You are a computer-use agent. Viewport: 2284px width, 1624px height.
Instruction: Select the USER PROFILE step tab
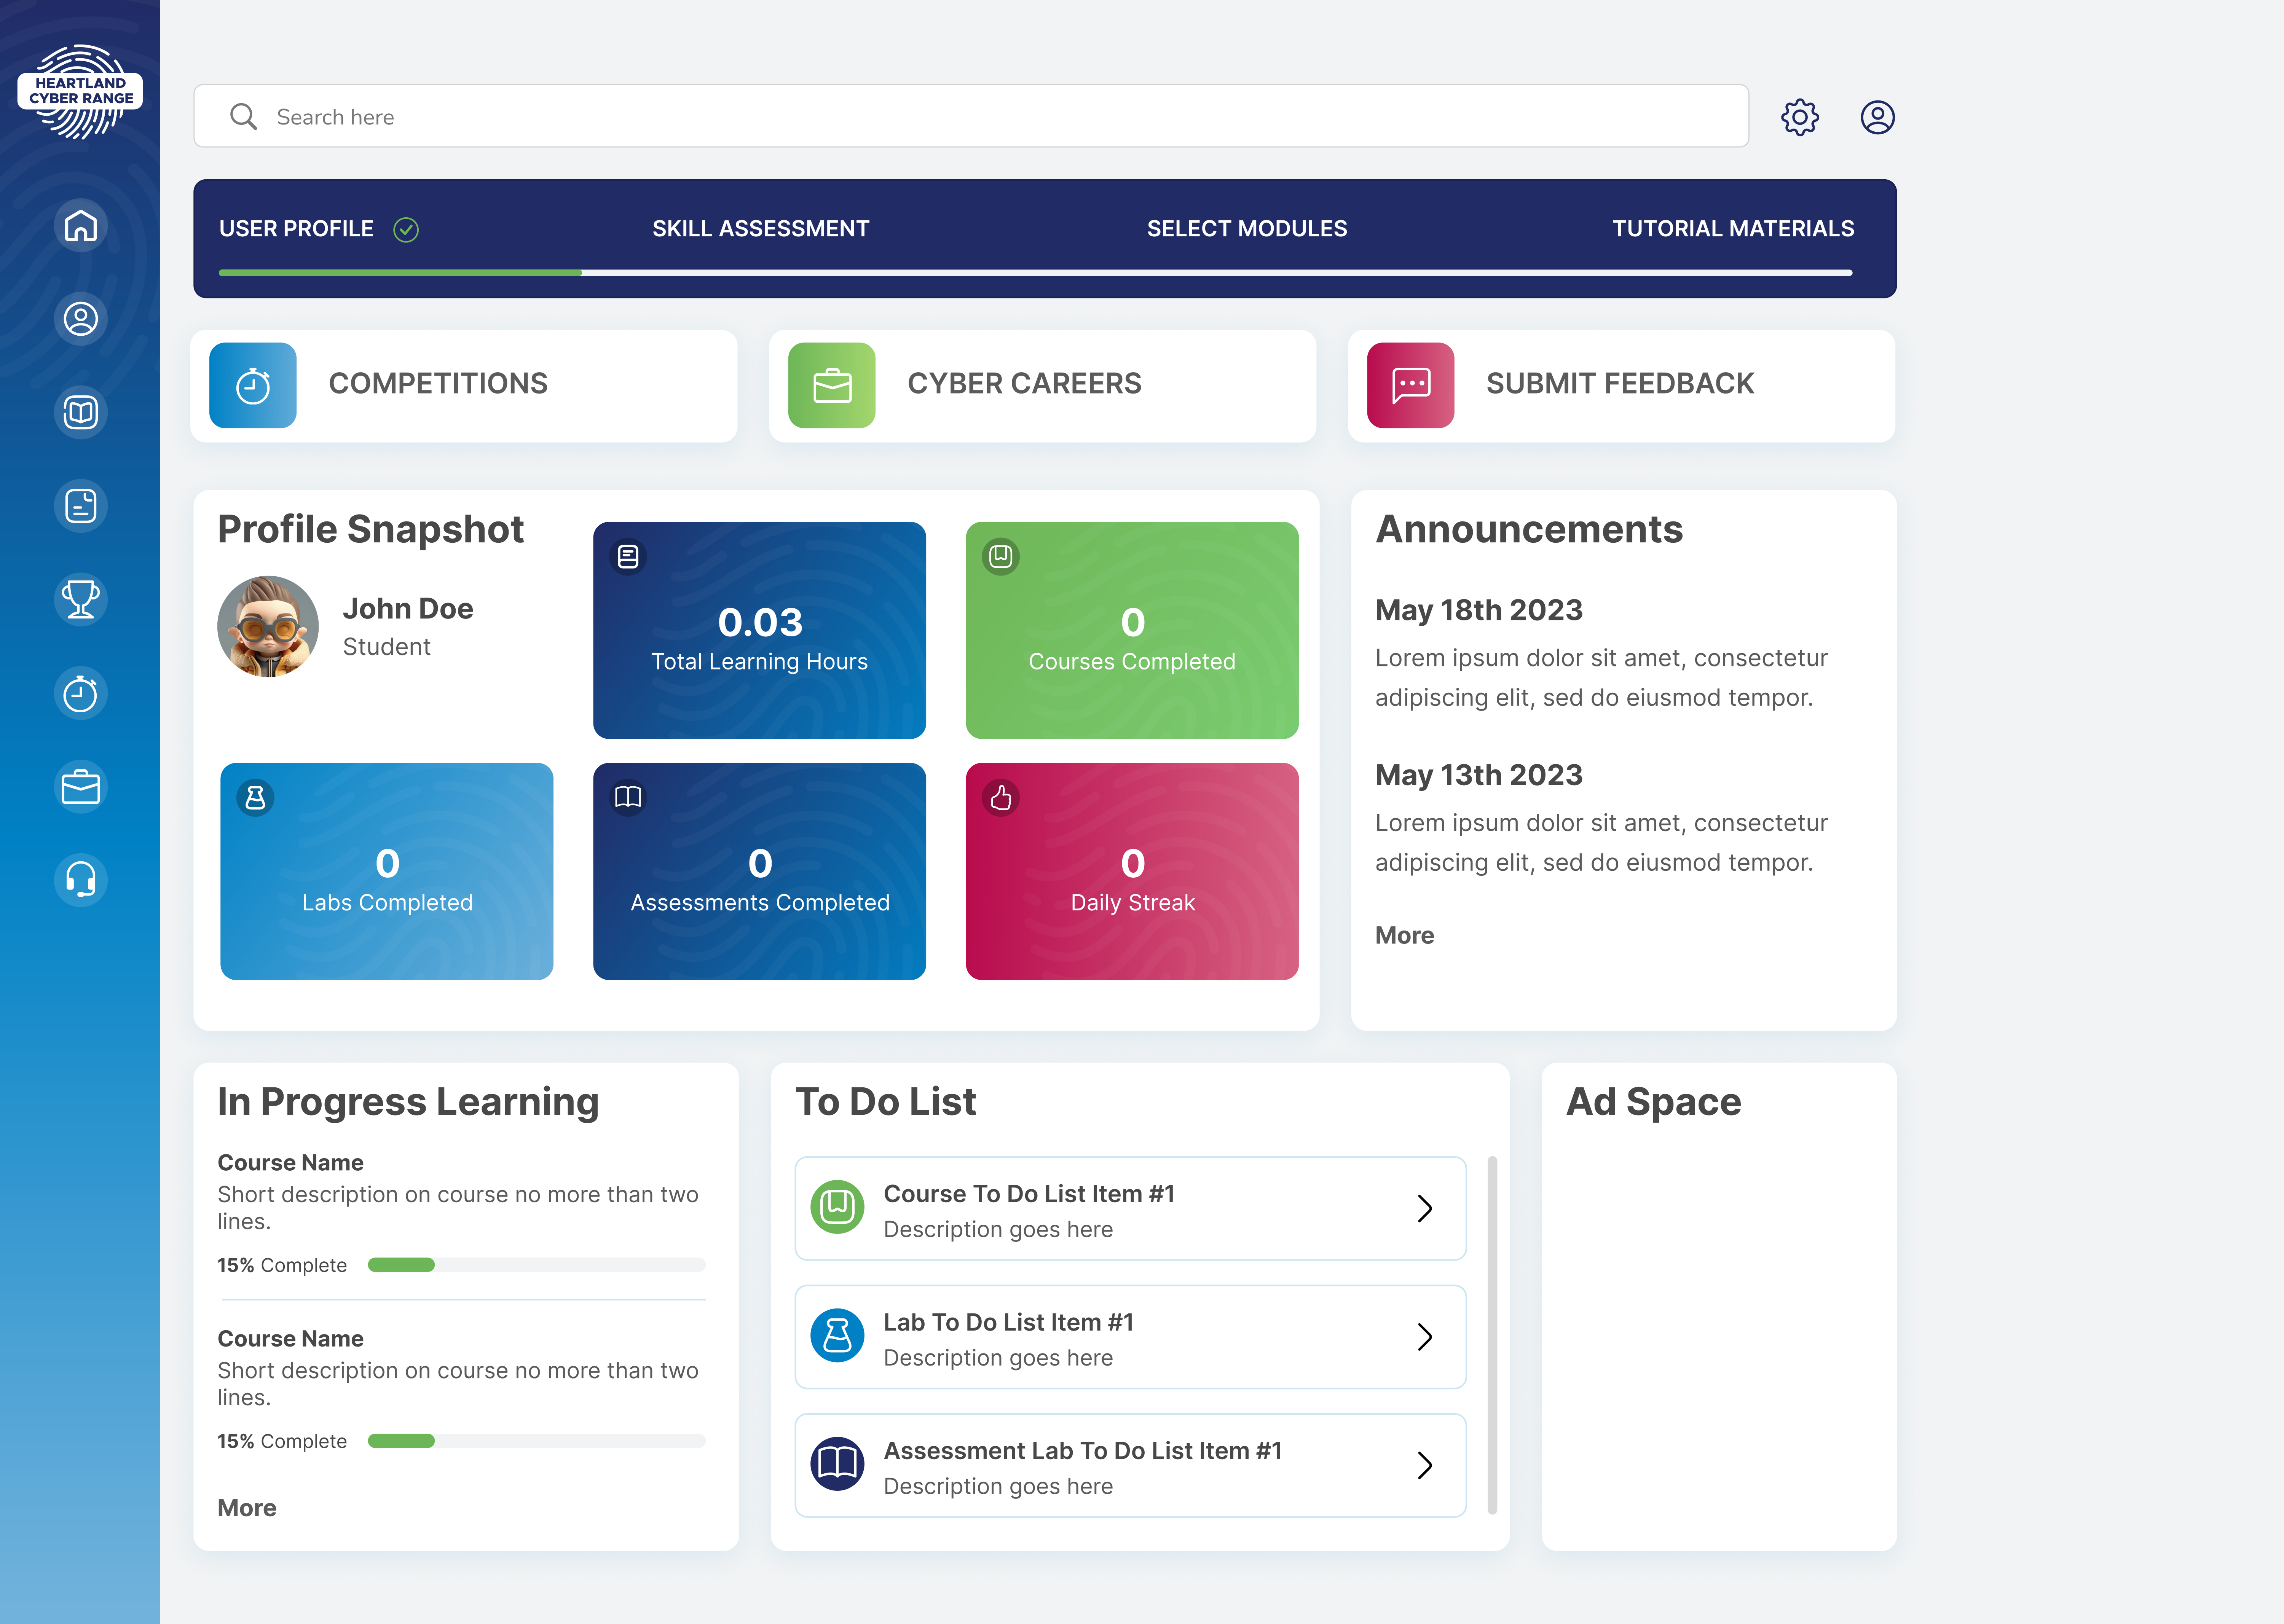[296, 229]
